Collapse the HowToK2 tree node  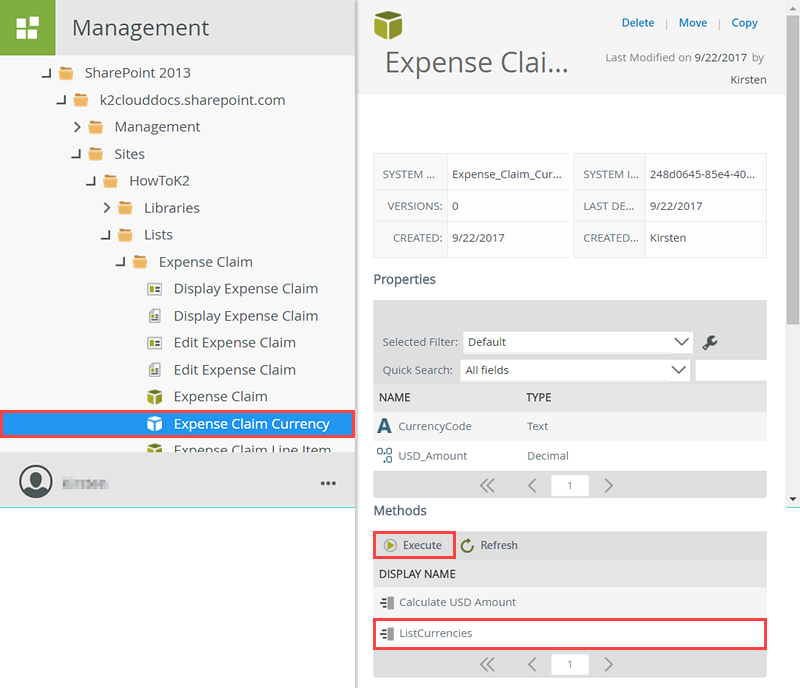point(91,181)
